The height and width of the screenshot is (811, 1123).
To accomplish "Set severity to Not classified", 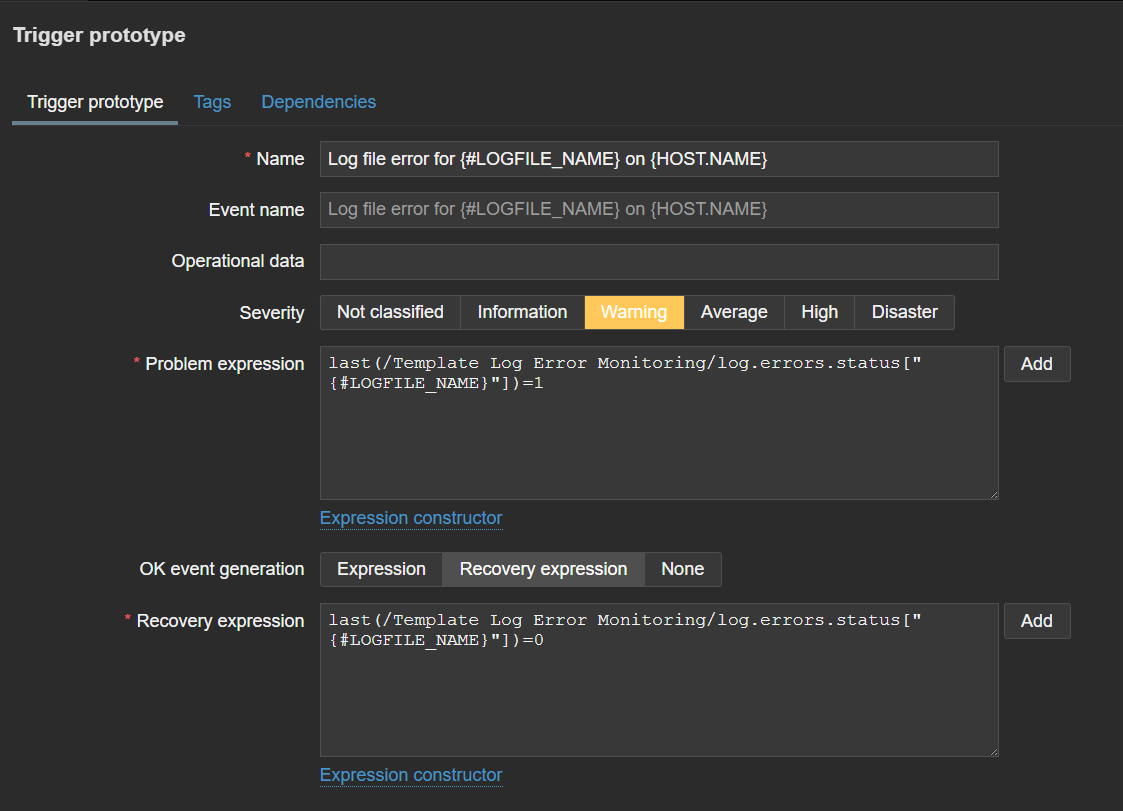I will click(x=390, y=312).
